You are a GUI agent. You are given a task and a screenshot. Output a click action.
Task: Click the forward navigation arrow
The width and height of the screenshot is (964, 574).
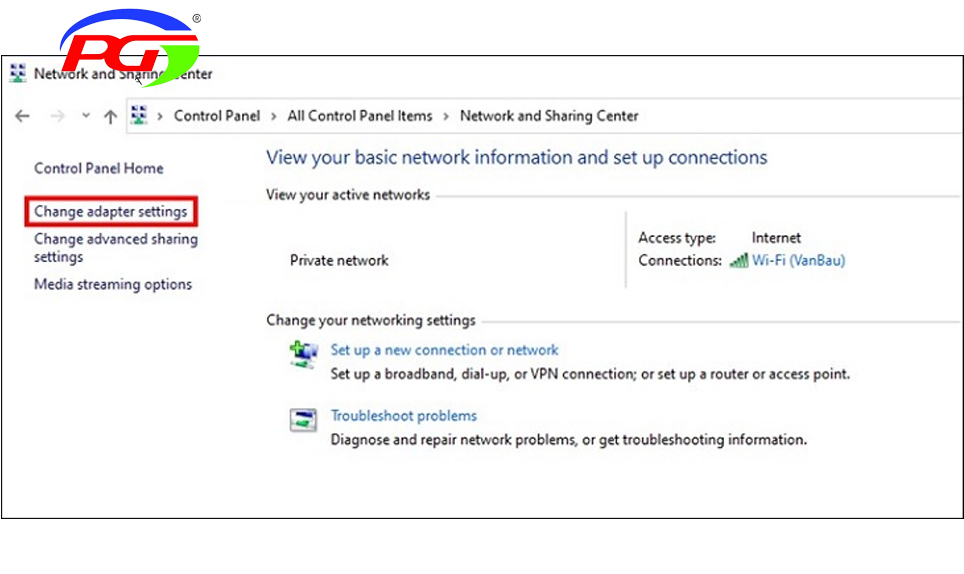tap(57, 116)
